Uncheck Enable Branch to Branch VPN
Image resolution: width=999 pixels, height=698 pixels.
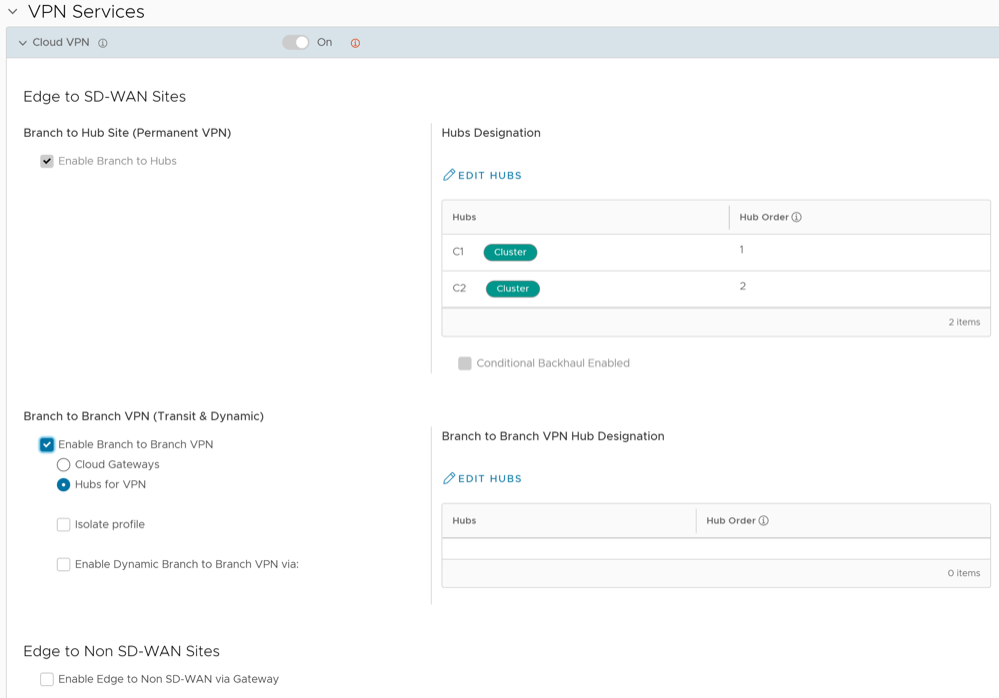(47, 445)
